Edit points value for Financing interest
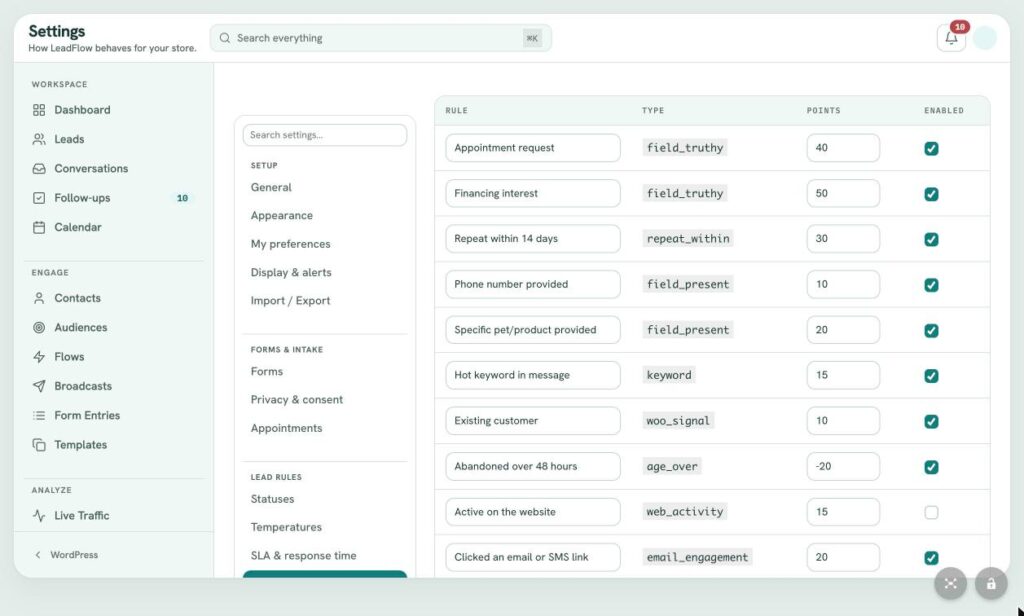The image size is (1024, 616). click(843, 193)
